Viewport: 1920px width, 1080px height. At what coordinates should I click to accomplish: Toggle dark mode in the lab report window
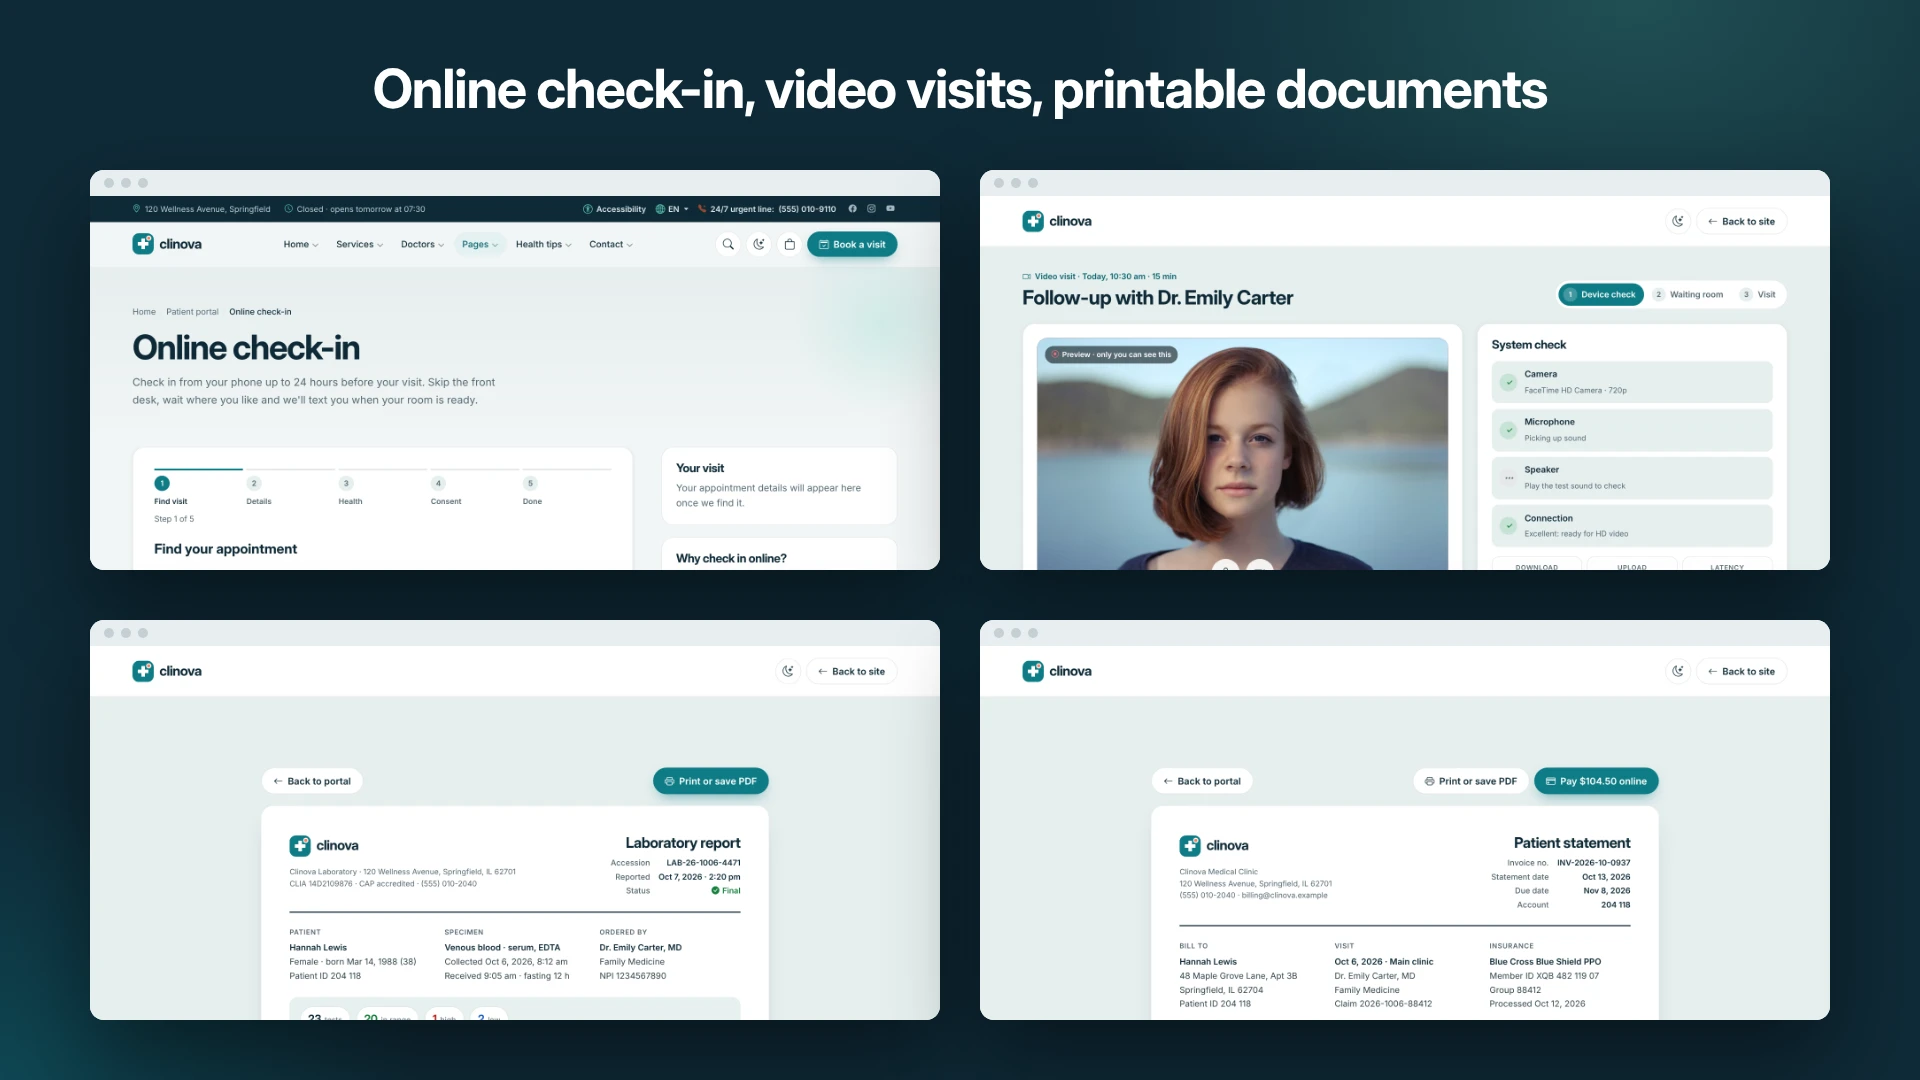pyautogui.click(x=788, y=671)
